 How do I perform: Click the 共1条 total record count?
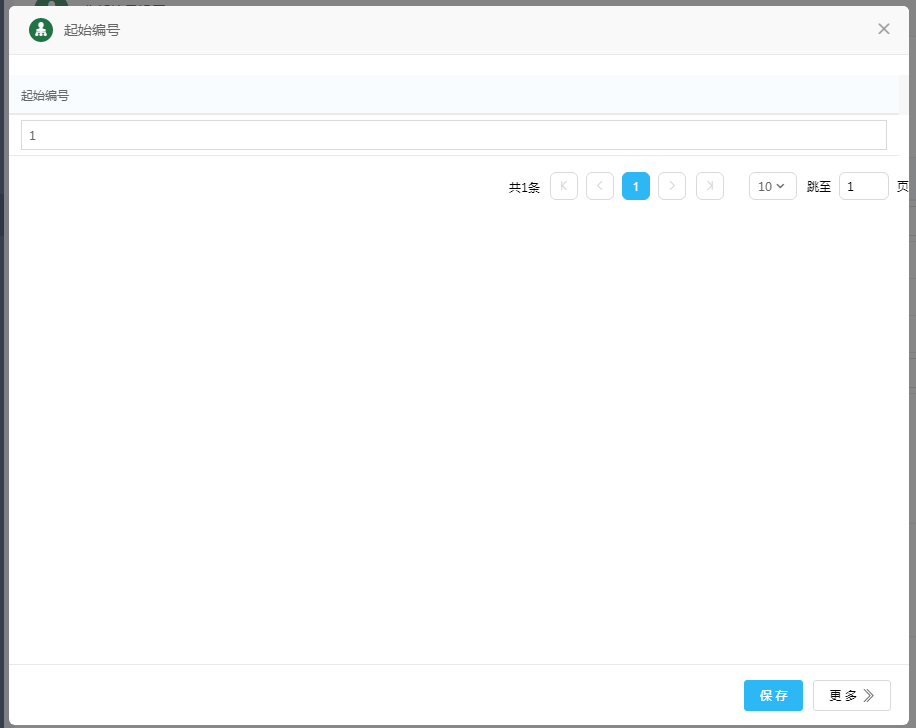(x=524, y=187)
